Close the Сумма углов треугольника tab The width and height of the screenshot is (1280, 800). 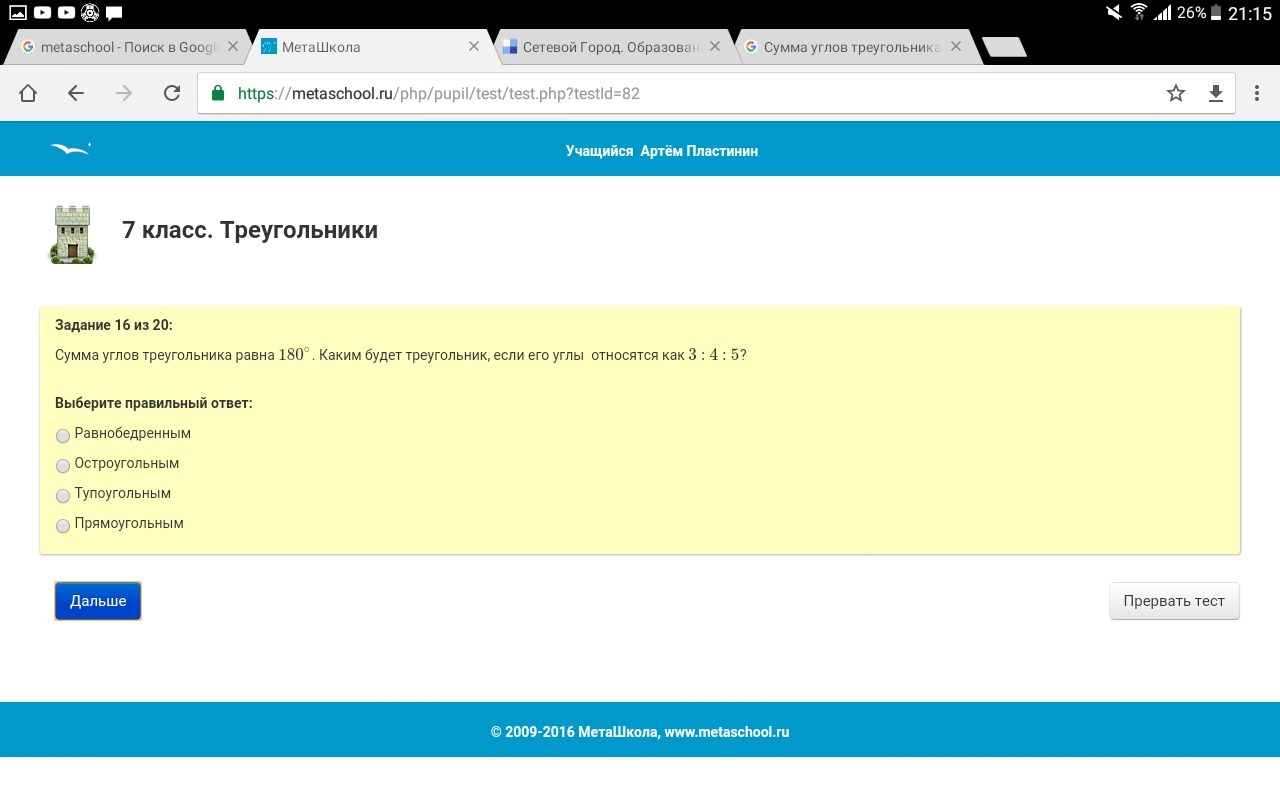tap(956, 46)
